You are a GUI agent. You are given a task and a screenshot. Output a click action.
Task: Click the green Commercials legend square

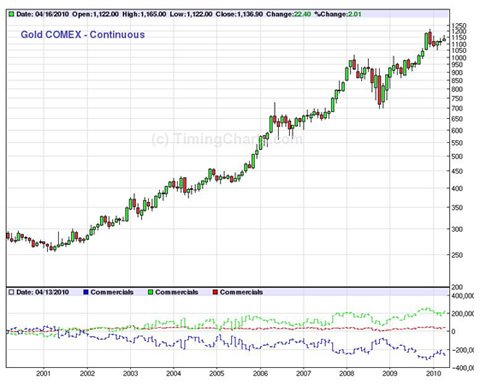click(150, 292)
